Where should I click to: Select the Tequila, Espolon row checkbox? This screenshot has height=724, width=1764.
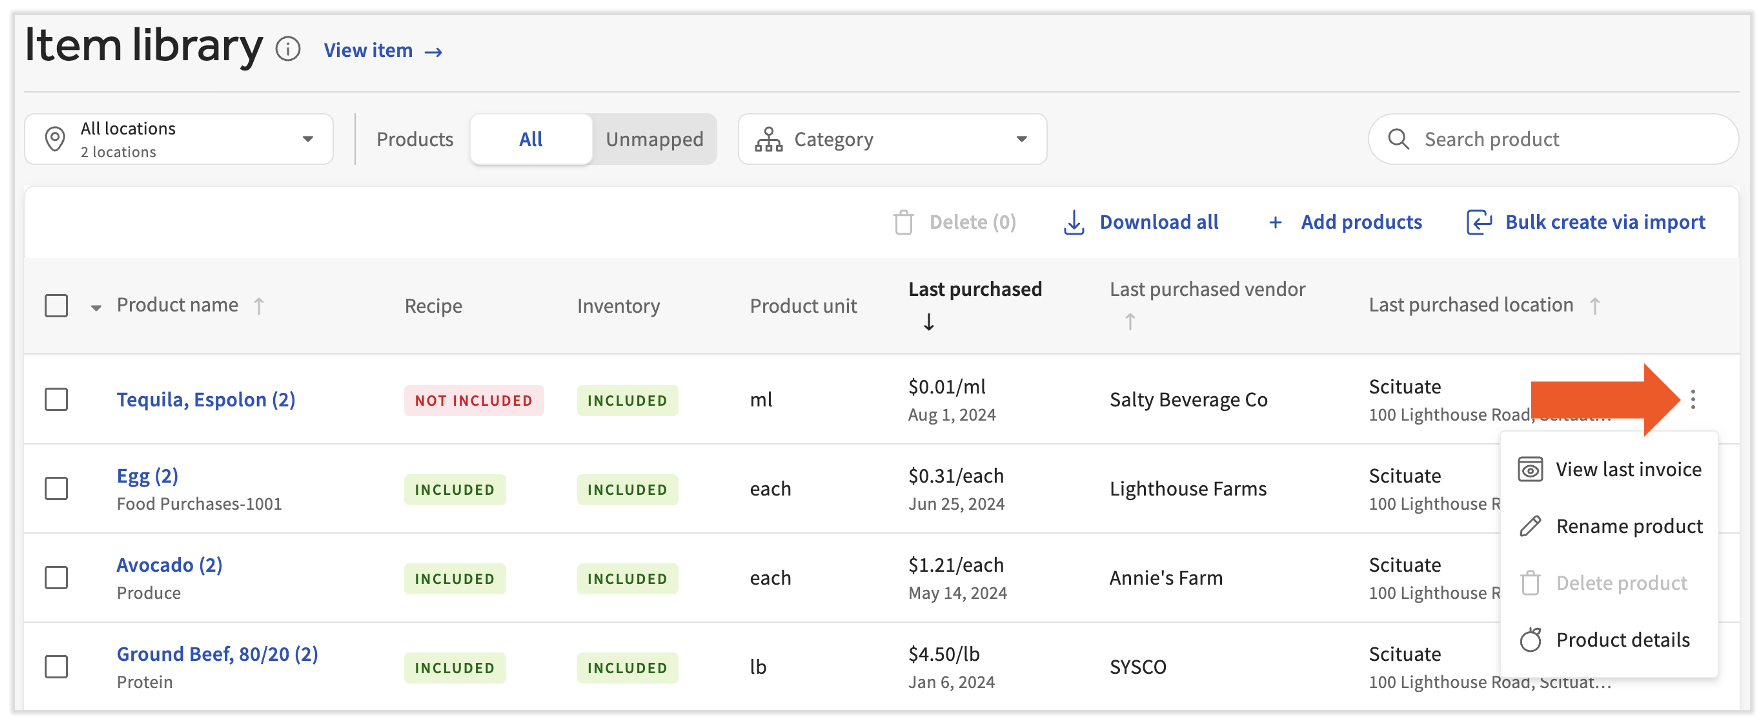[x=57, y=400]
